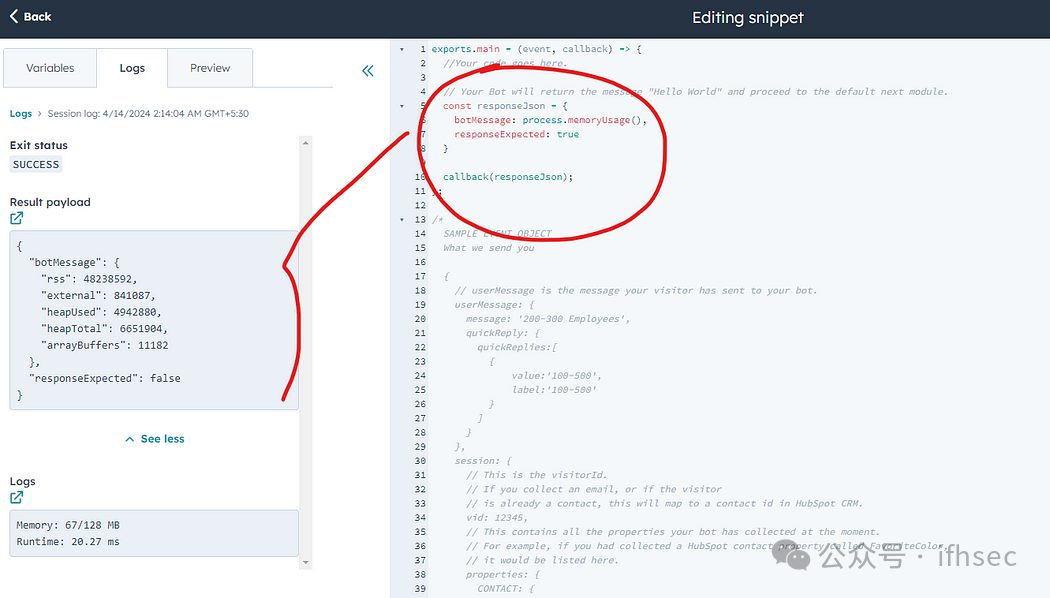
Task: Click the session log timestamp breadcrumb
Action: click(x=148, y=114)
